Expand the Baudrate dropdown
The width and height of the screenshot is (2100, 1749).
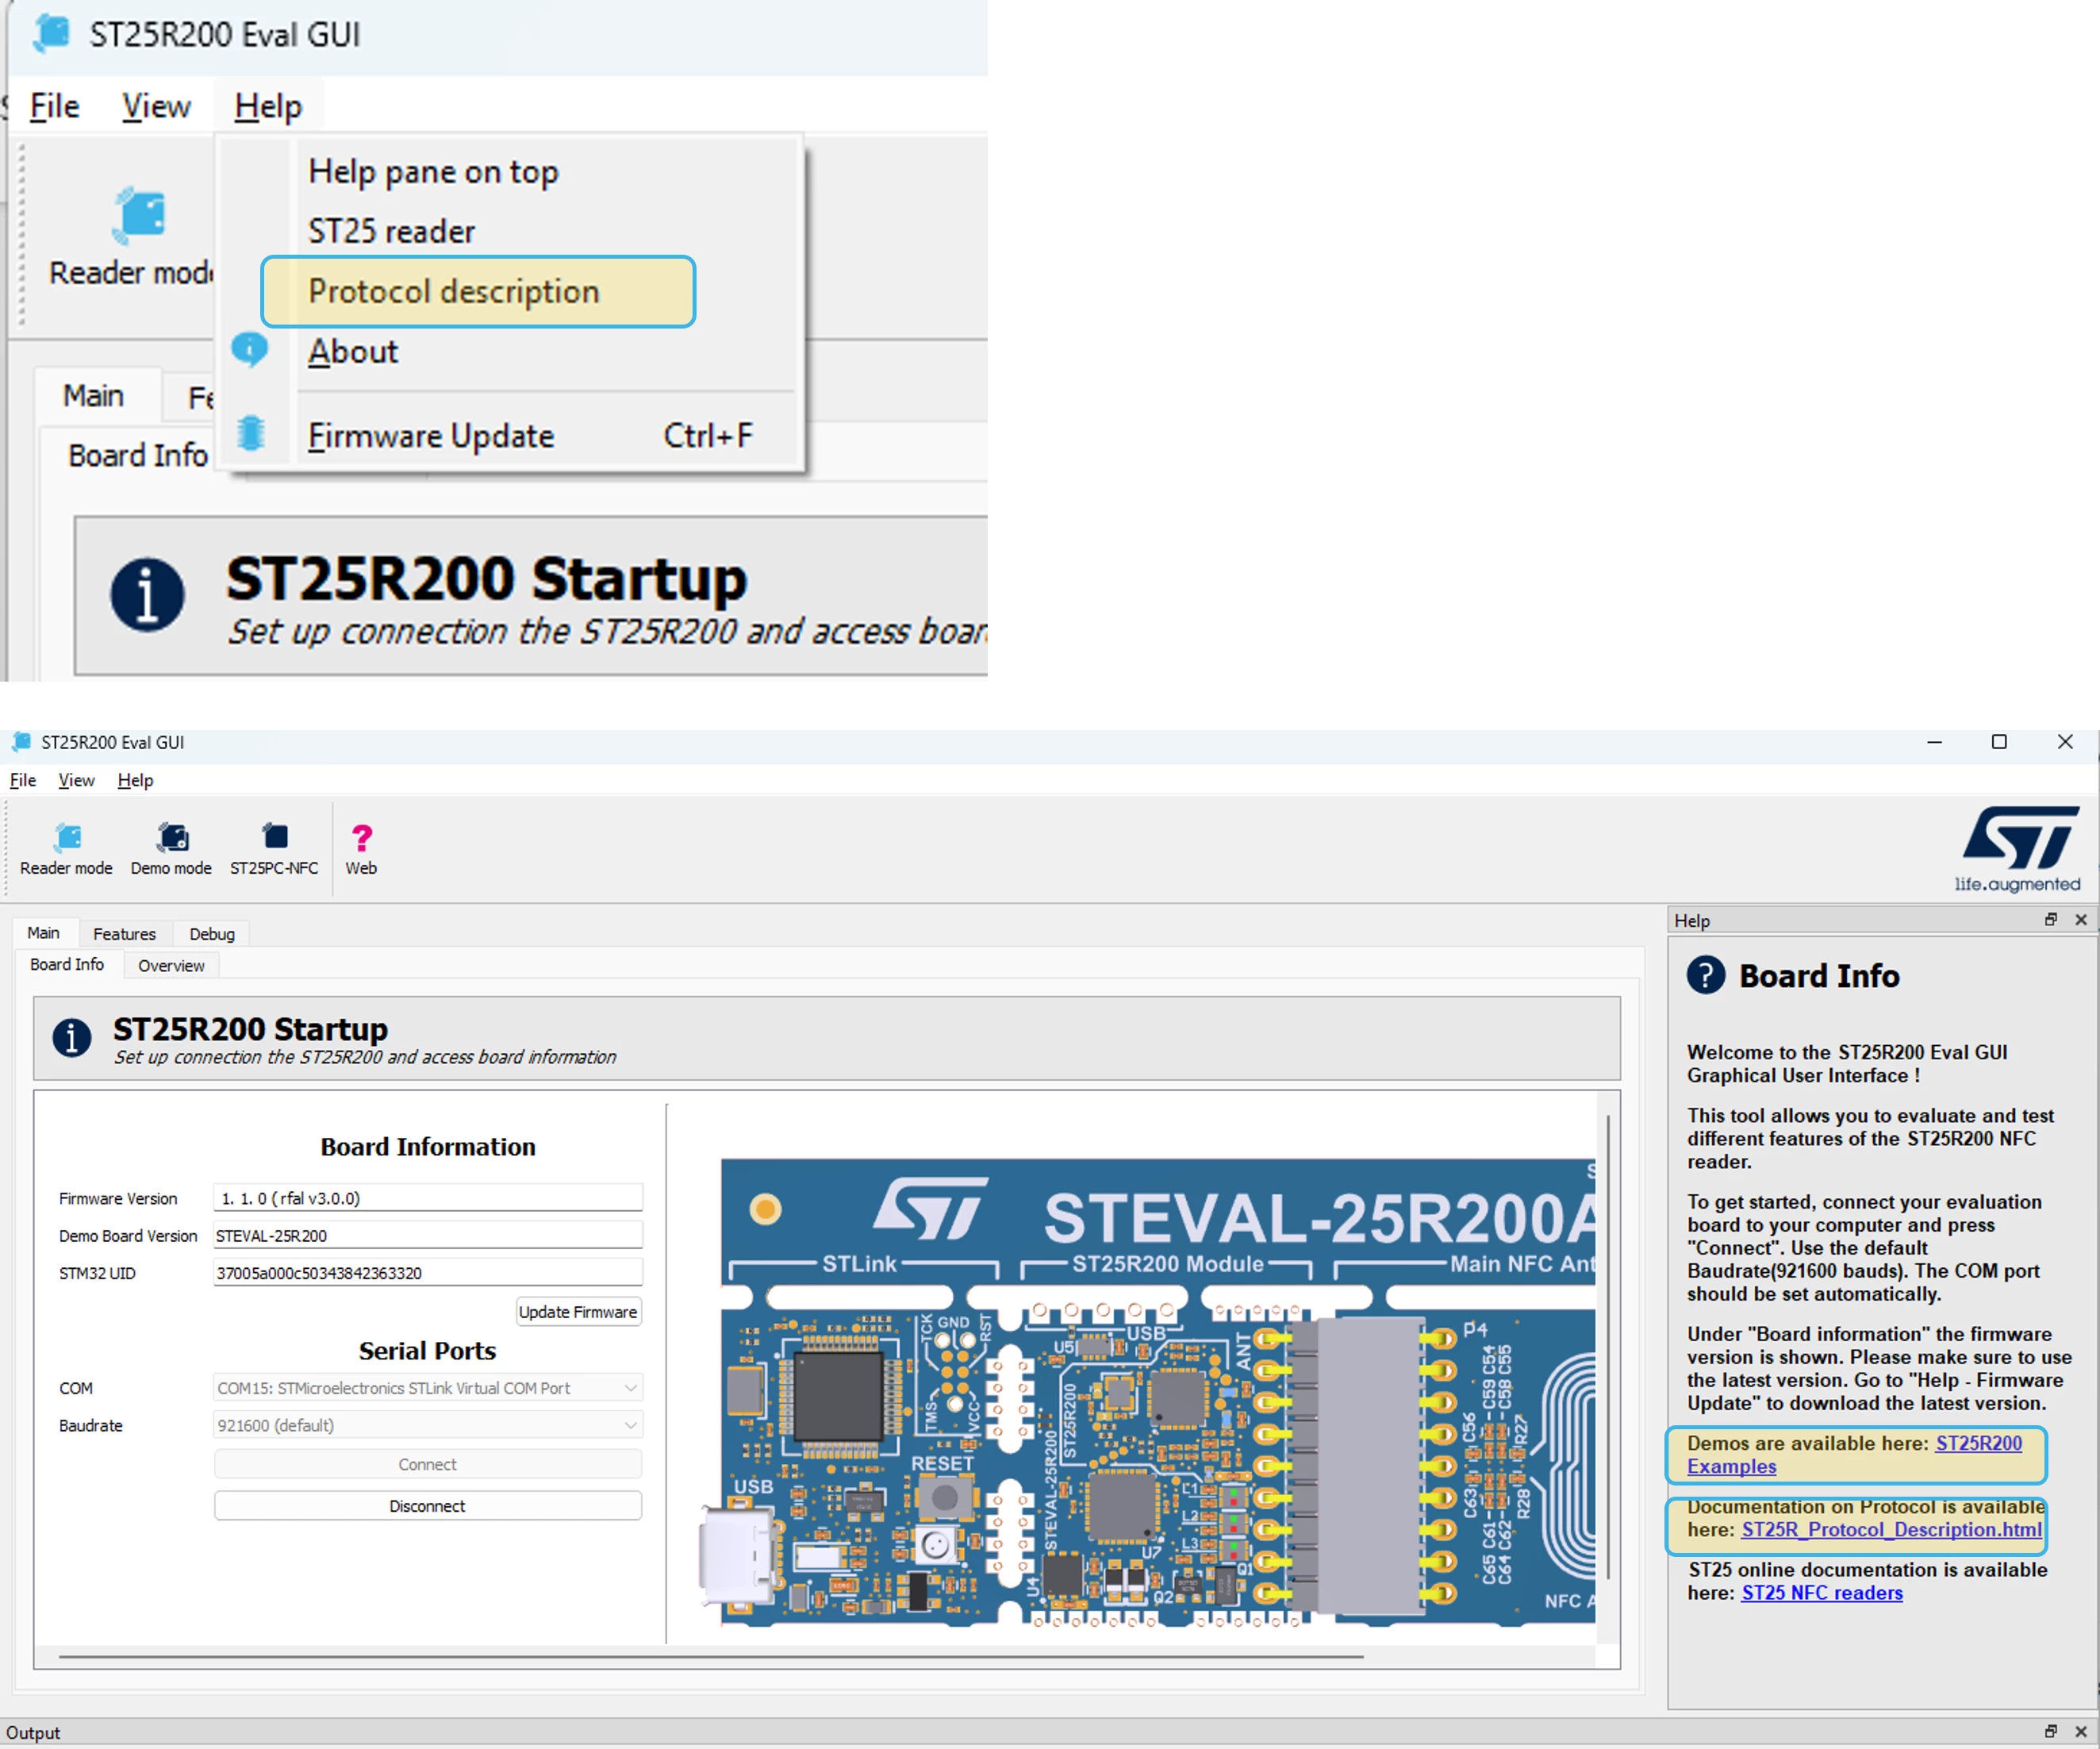click(427, 1425)
